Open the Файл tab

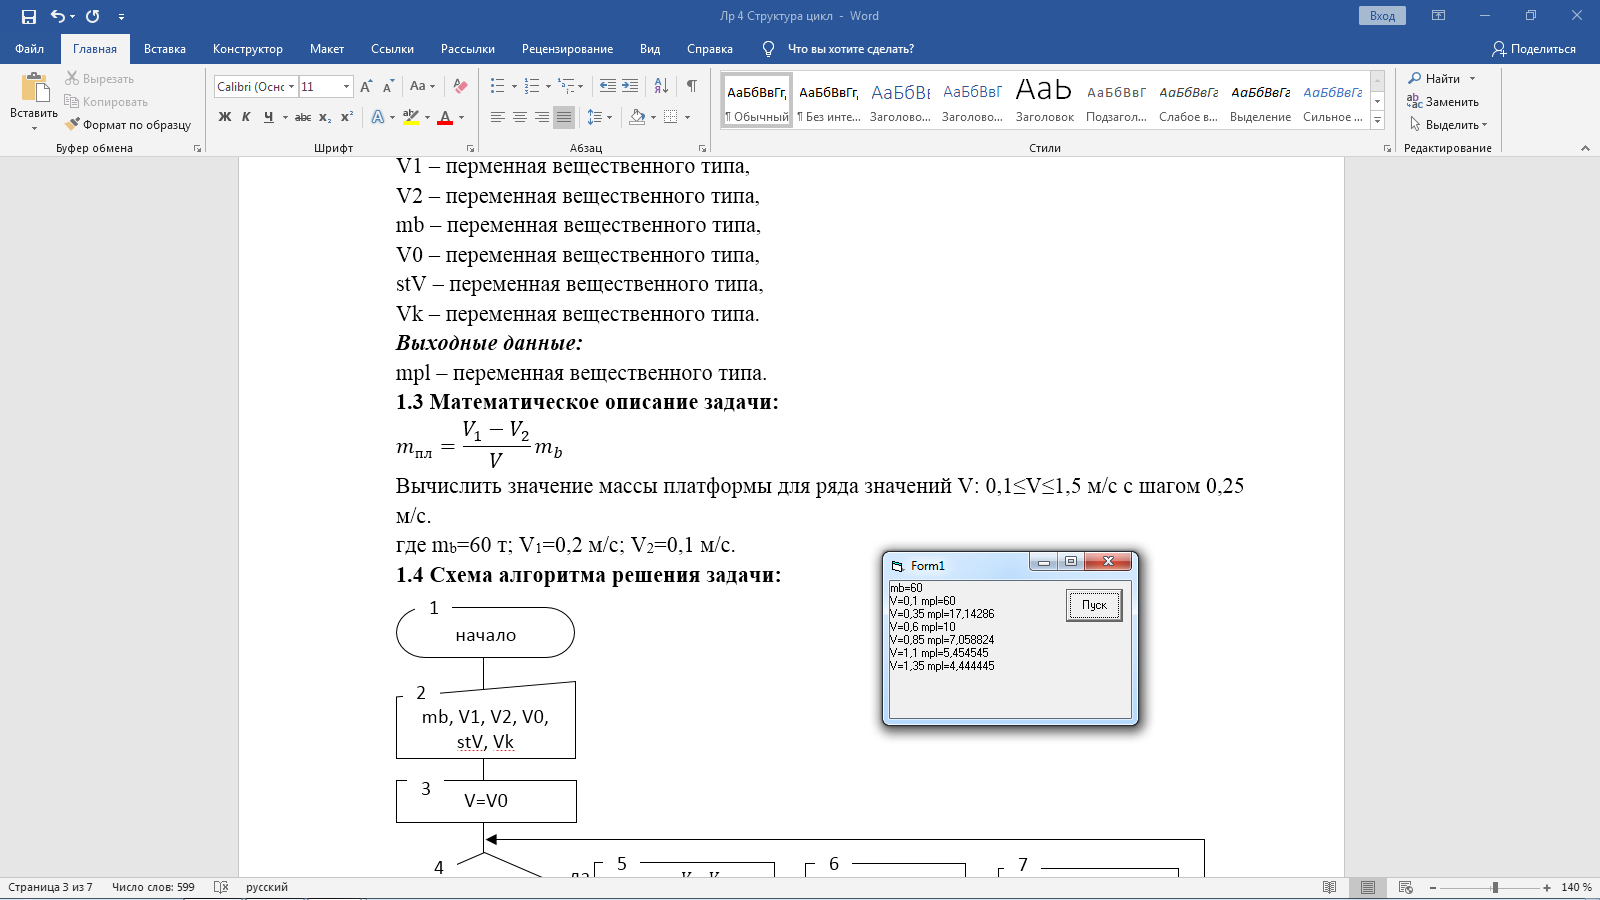[x=29, y=49]
